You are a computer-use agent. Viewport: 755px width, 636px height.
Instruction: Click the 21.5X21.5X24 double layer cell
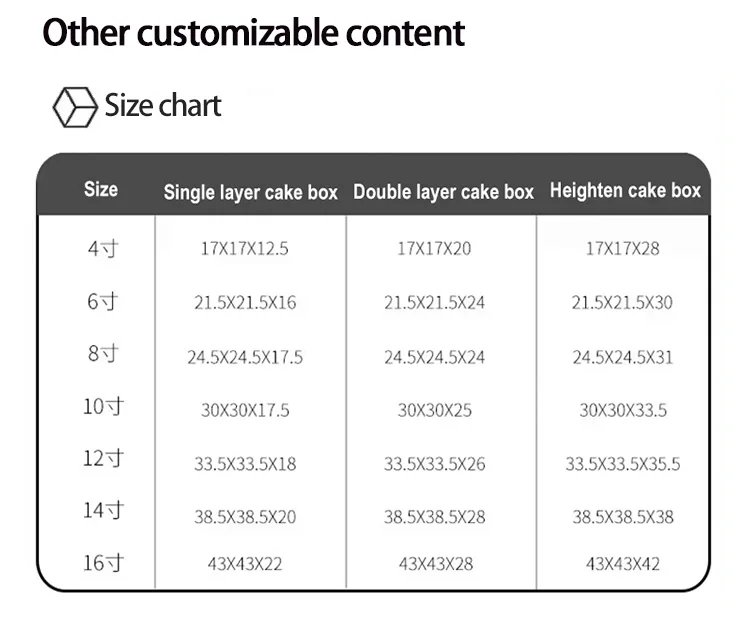[434, 302]
